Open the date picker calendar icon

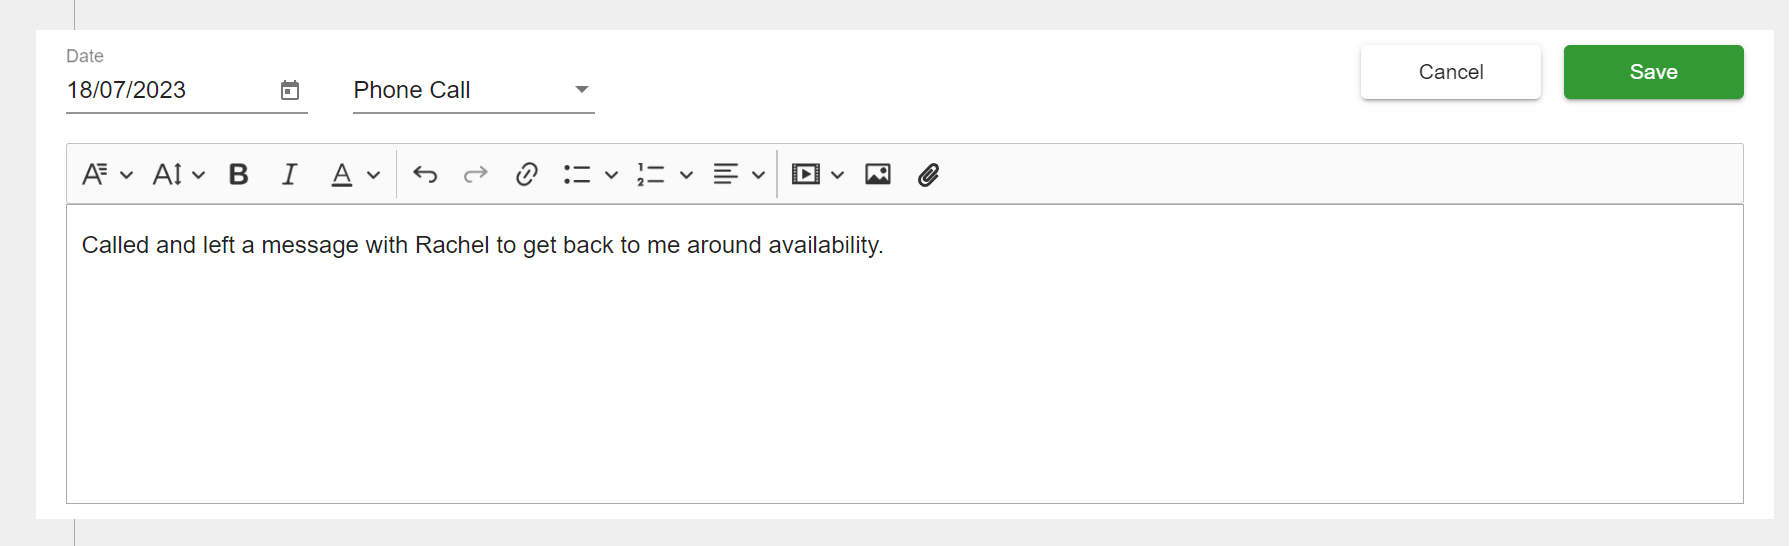pyautogui.click(x=290, y=90)
